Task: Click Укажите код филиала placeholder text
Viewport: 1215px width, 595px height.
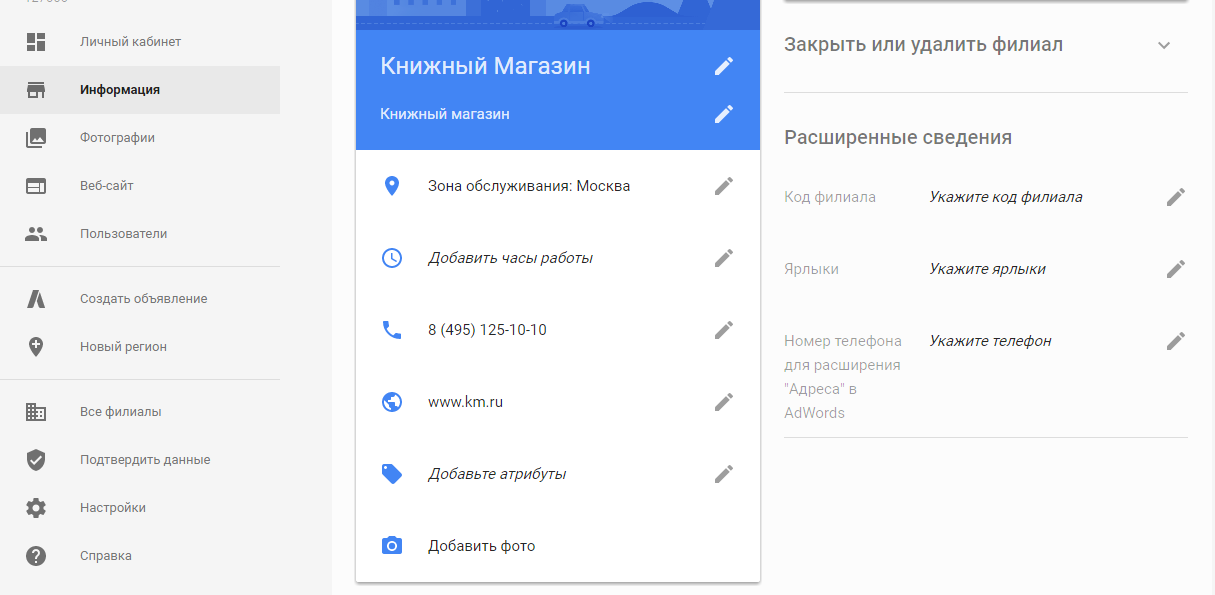Action: tap(1005, 197)
